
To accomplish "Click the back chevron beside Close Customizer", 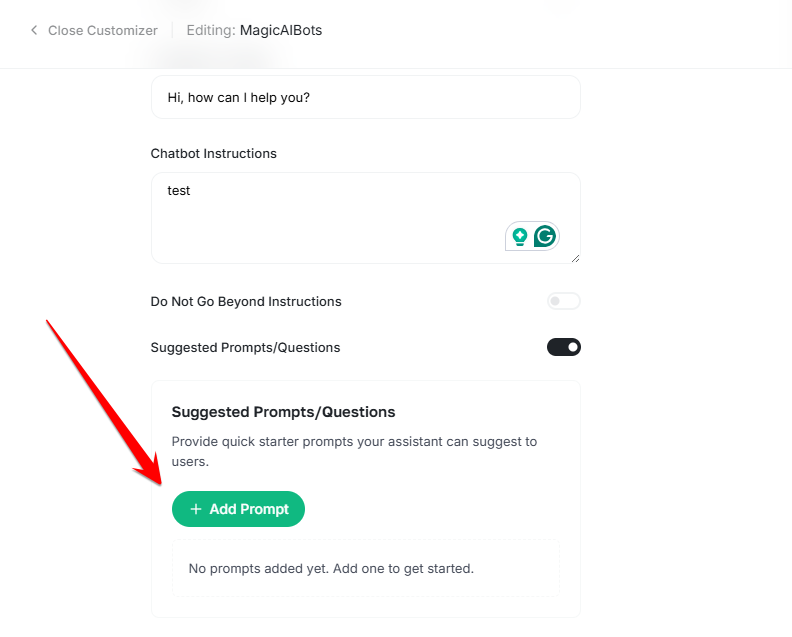I will 34,30.
